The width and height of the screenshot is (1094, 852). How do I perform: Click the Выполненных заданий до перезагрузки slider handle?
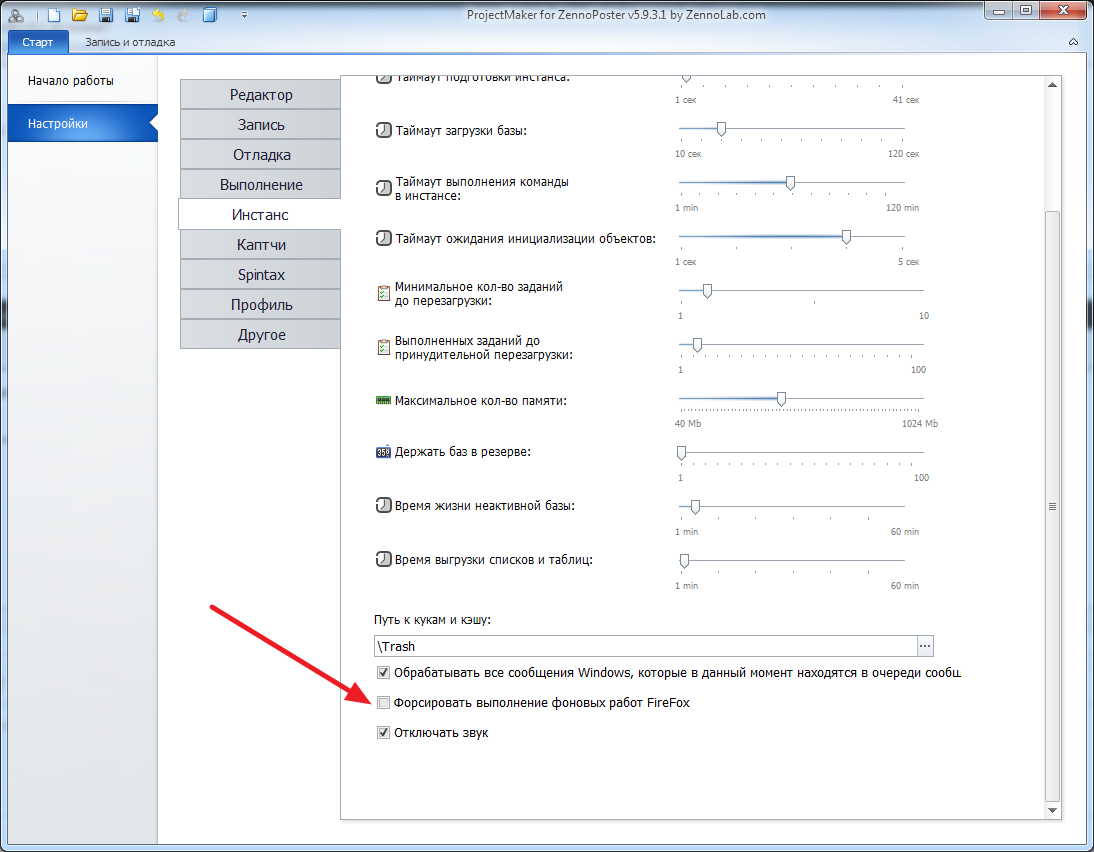pyautogui.click(x=697, y=345)
